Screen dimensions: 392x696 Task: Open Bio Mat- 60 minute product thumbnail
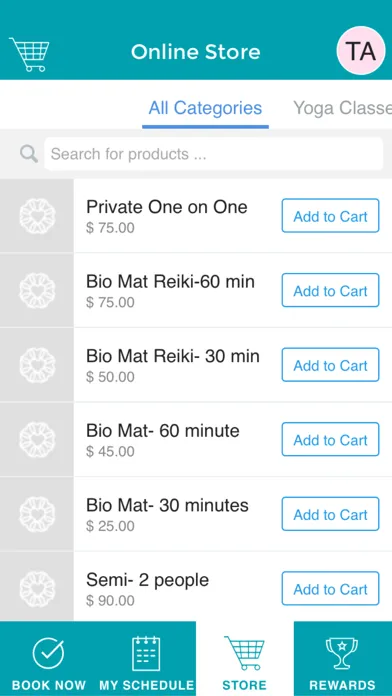point(37,439)
